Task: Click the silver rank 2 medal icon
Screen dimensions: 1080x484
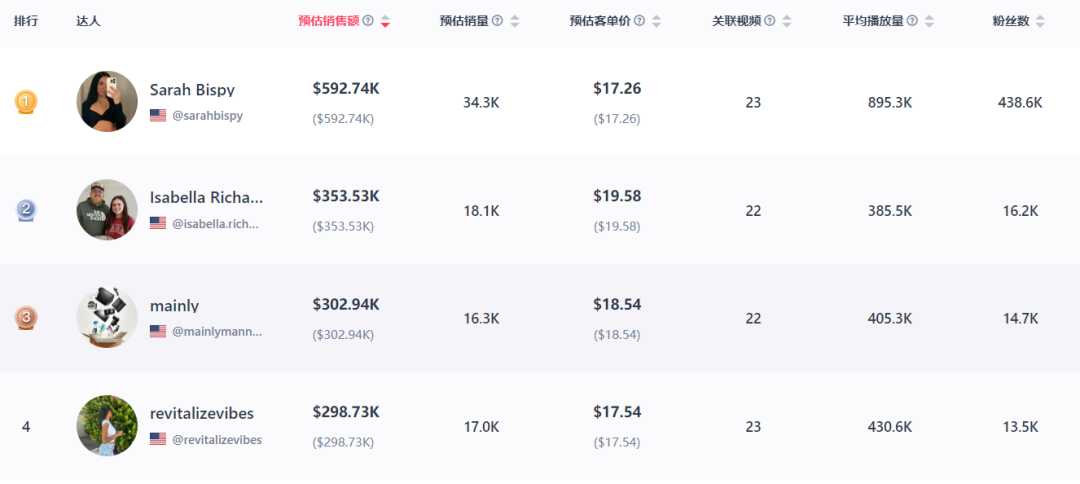Action: tap(26, 210)
